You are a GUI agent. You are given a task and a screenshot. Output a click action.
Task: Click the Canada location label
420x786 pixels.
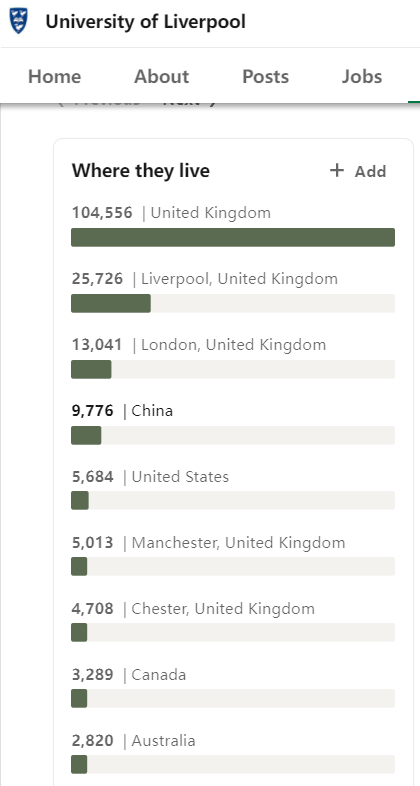pyautogui.click(x=159, y=675)
